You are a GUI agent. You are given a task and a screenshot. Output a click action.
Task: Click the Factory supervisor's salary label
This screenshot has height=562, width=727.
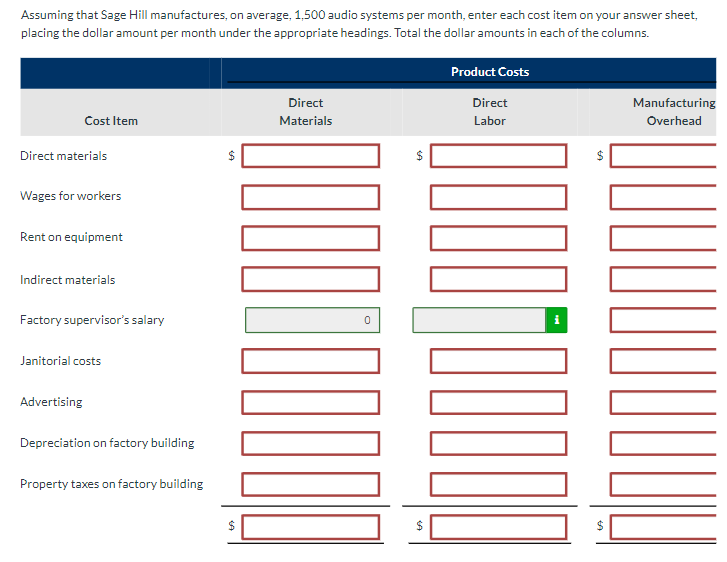coord(92,320)
